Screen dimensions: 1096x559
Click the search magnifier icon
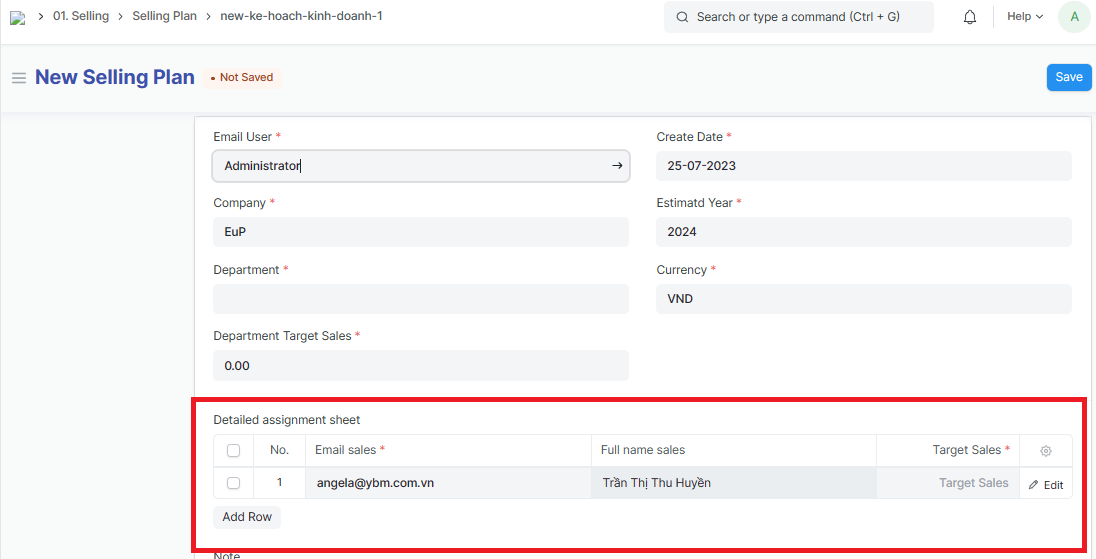(x=682, y=17)
